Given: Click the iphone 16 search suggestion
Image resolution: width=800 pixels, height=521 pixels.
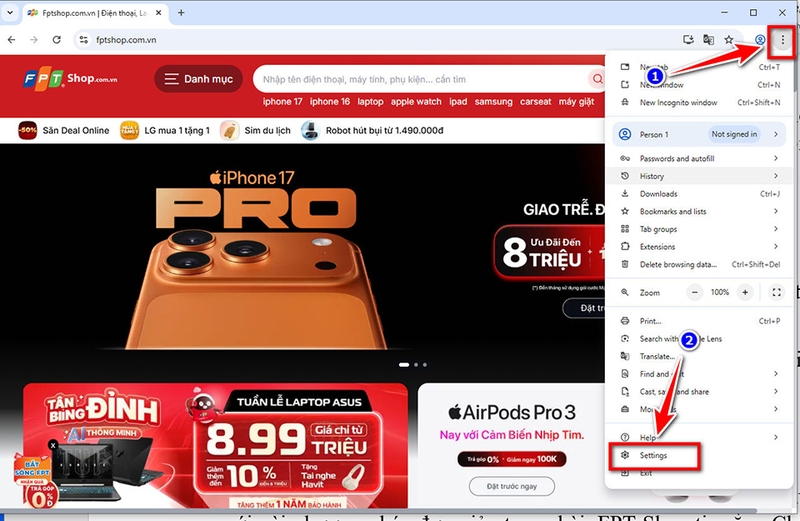Looking at the screenshot, I should click(x=330, y=102).
